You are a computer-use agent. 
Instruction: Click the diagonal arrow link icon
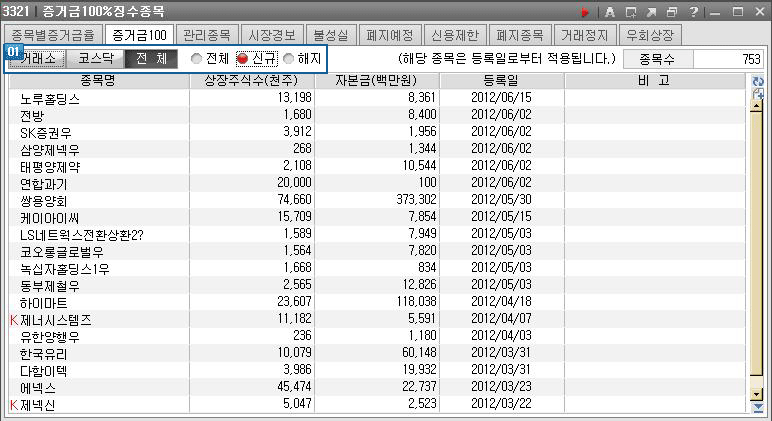[x=651, y=12]
